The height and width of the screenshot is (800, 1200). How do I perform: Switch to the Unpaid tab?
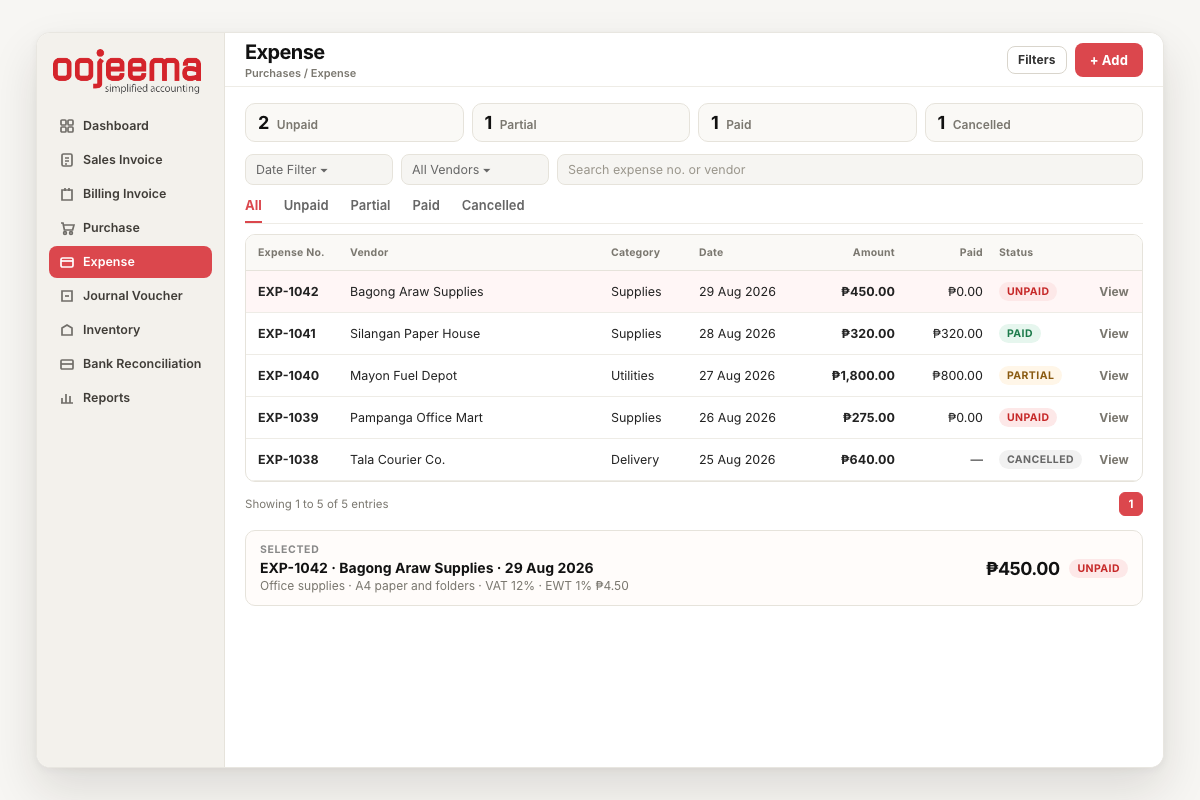coord(306,205)
